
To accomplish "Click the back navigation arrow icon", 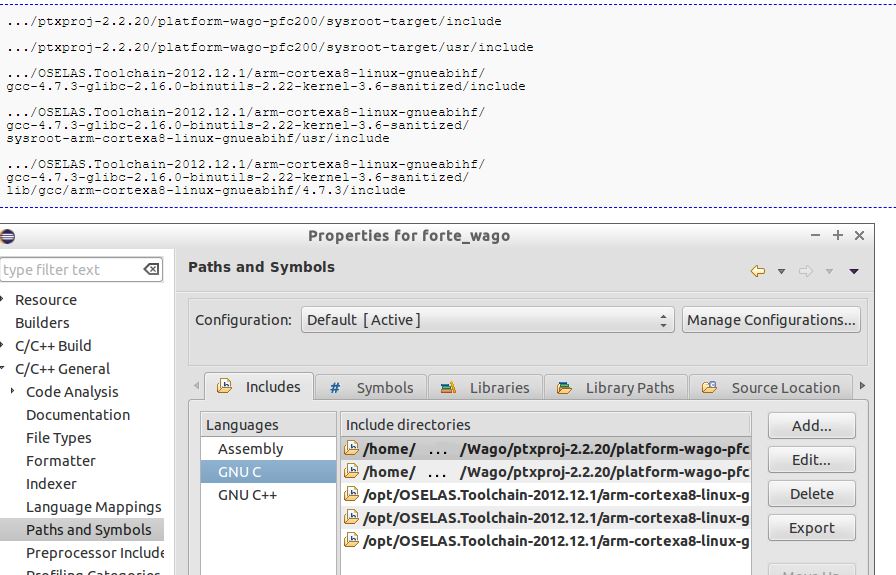I will click(758, 271).
